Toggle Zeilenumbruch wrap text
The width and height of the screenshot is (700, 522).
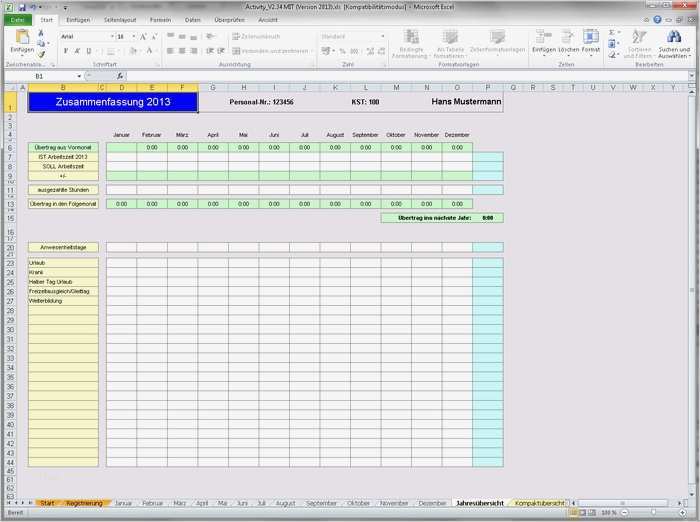[x=256, y=36]
